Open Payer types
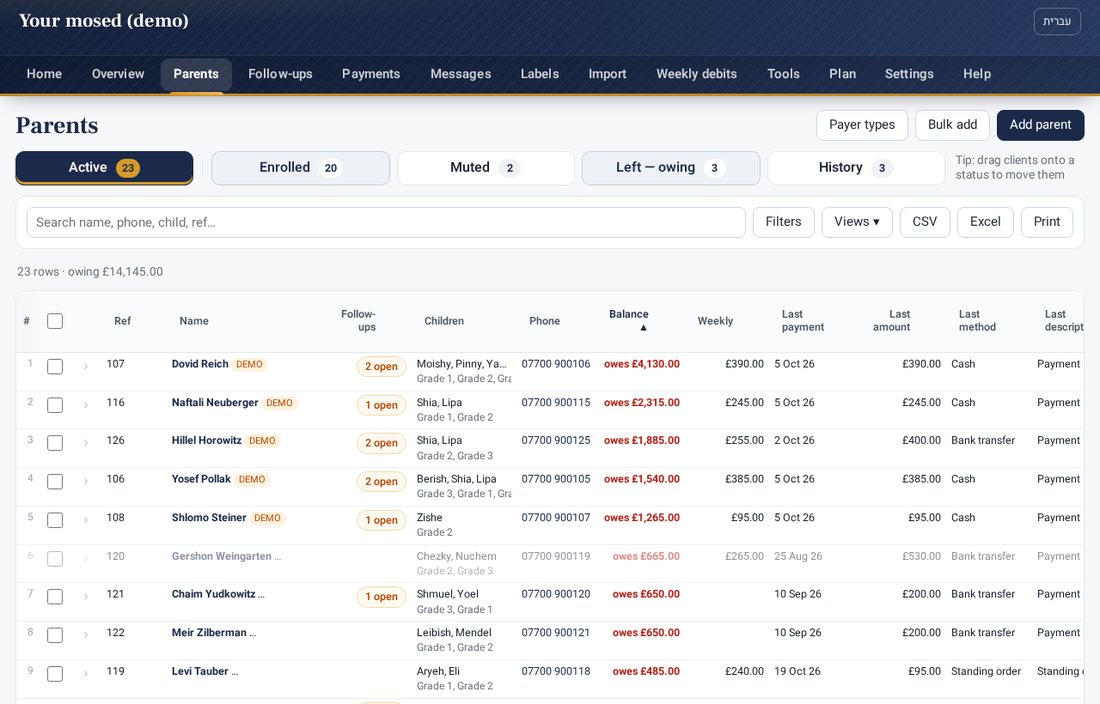 (861, 125)
